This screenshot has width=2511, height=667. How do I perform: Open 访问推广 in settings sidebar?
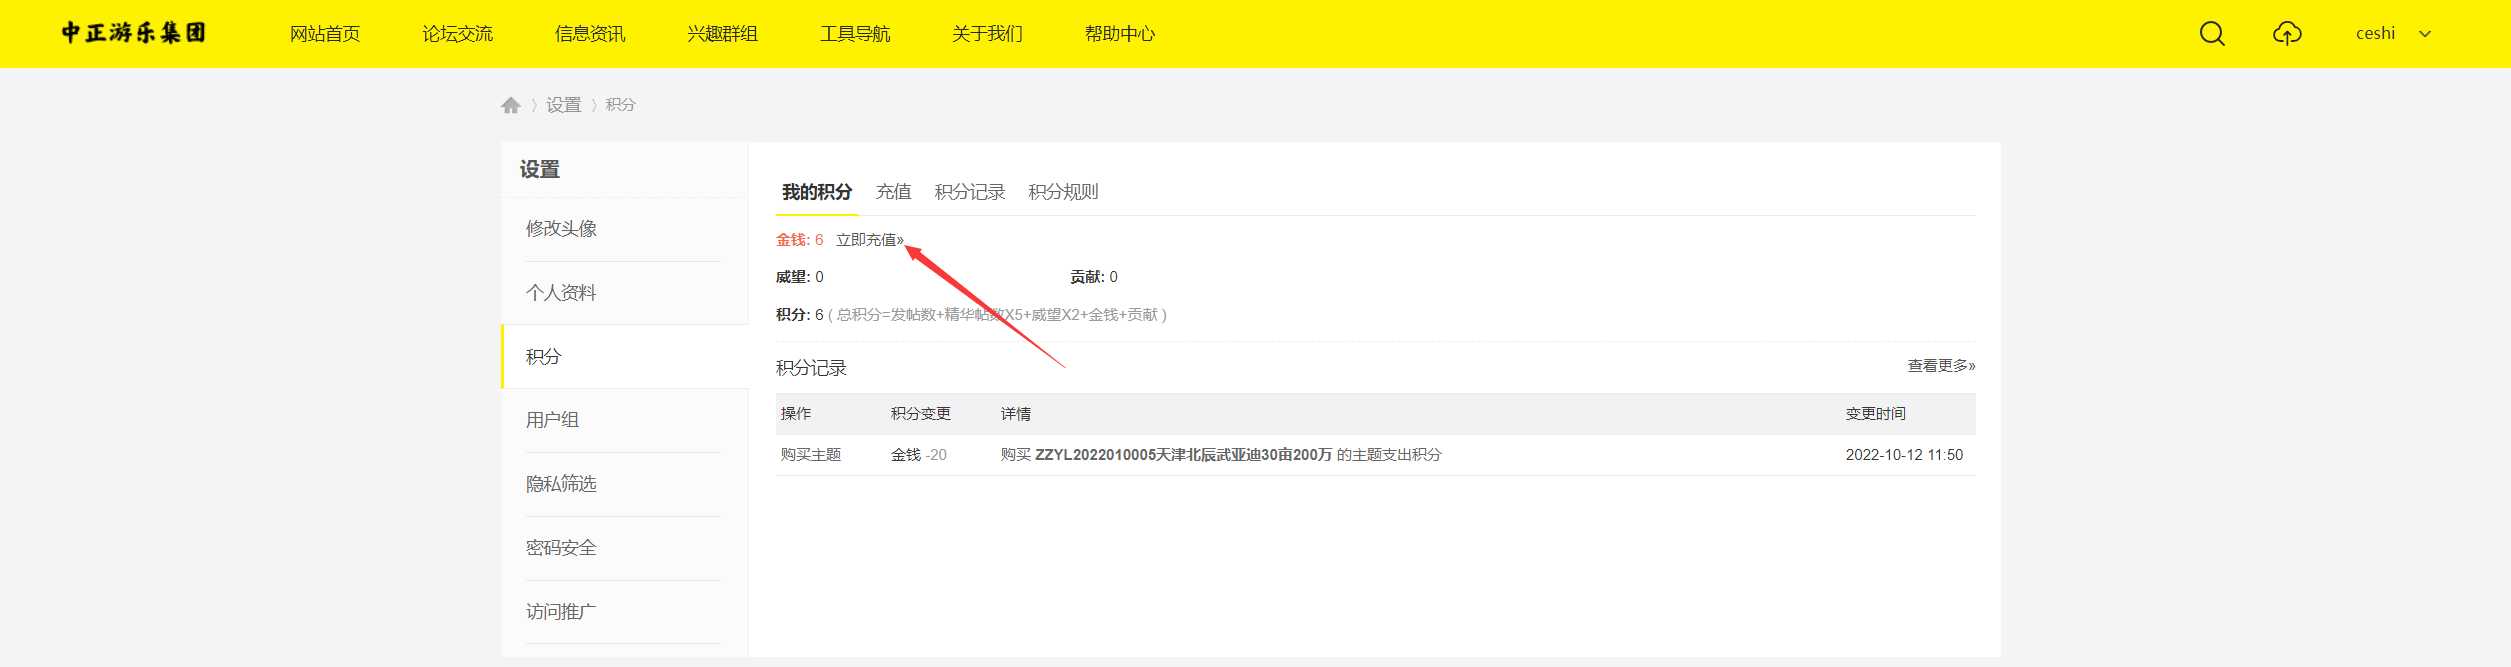(x=561, y=612)
